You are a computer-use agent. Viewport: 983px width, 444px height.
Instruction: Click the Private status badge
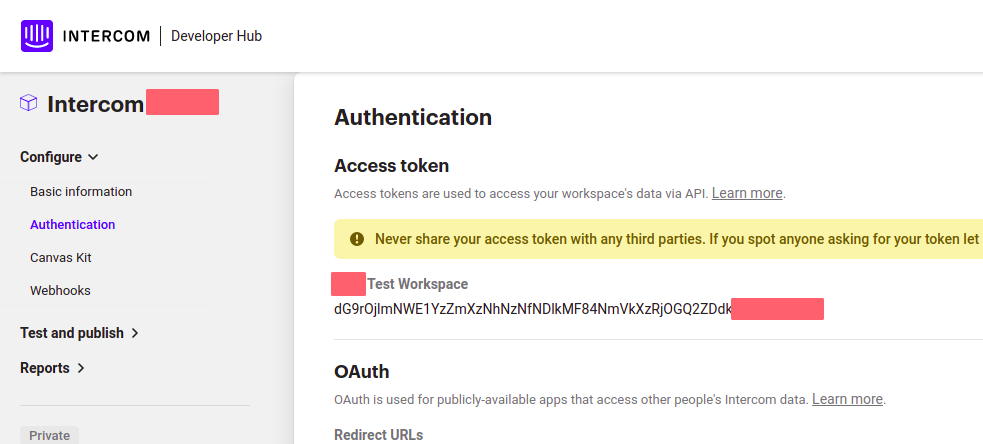50,435
